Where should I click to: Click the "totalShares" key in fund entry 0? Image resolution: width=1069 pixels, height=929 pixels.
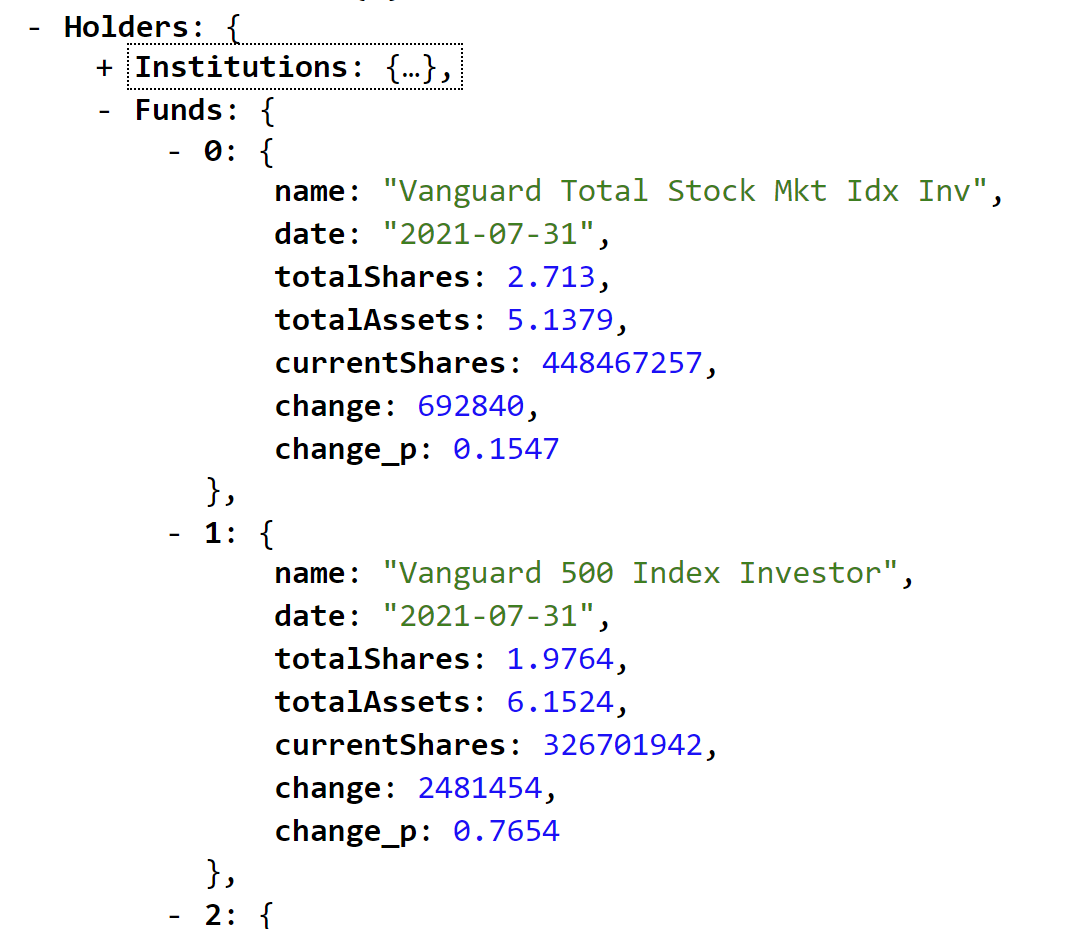click(x=372, y=277)
